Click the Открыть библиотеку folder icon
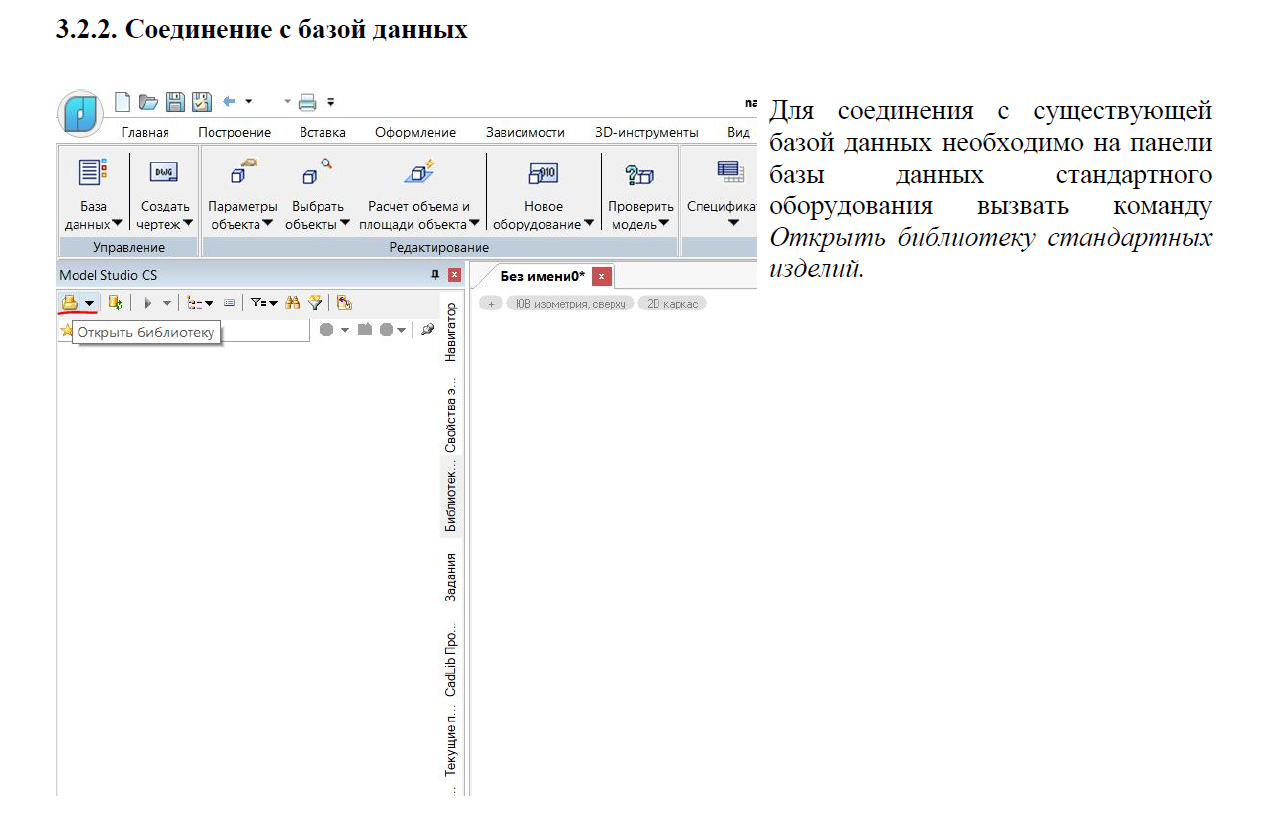Screen dimensions: 1271x819 pyautogui.click(x=69, y=302)
